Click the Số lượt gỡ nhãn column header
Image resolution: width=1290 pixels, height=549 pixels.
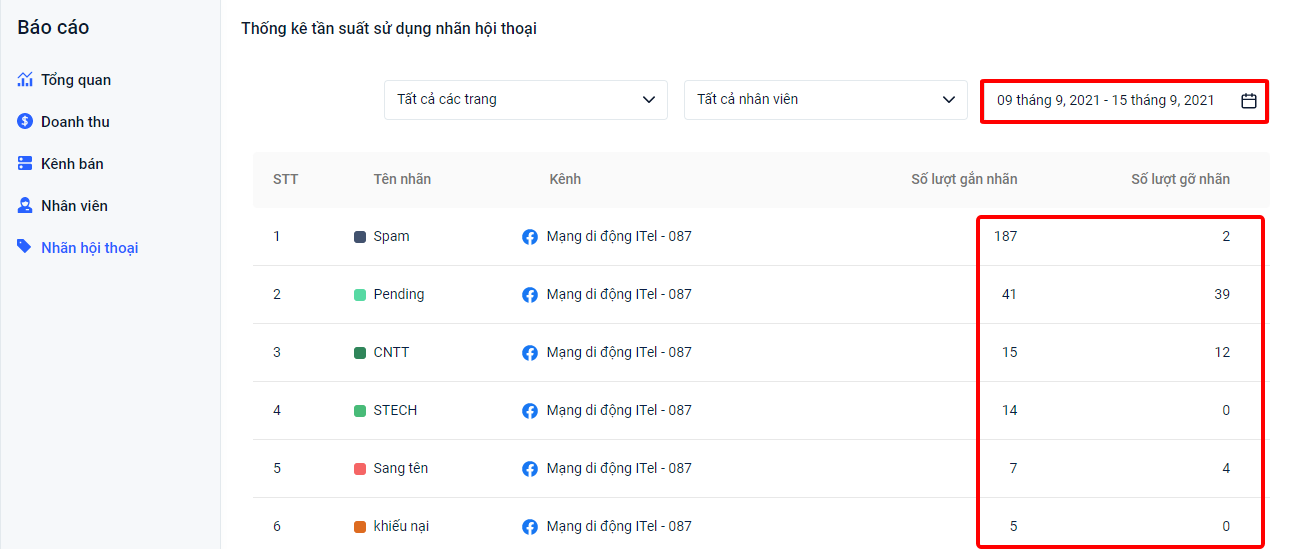click(x=1180, y=180)
